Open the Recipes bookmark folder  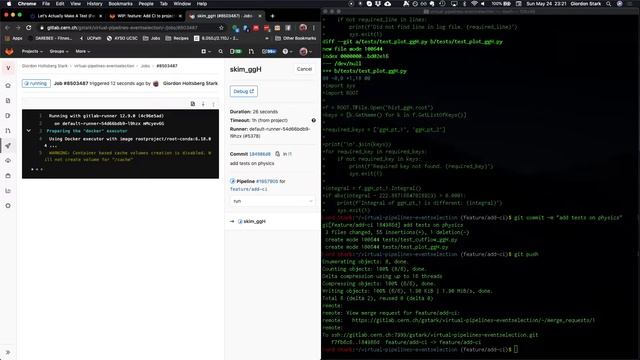click(x=177, y=38)
